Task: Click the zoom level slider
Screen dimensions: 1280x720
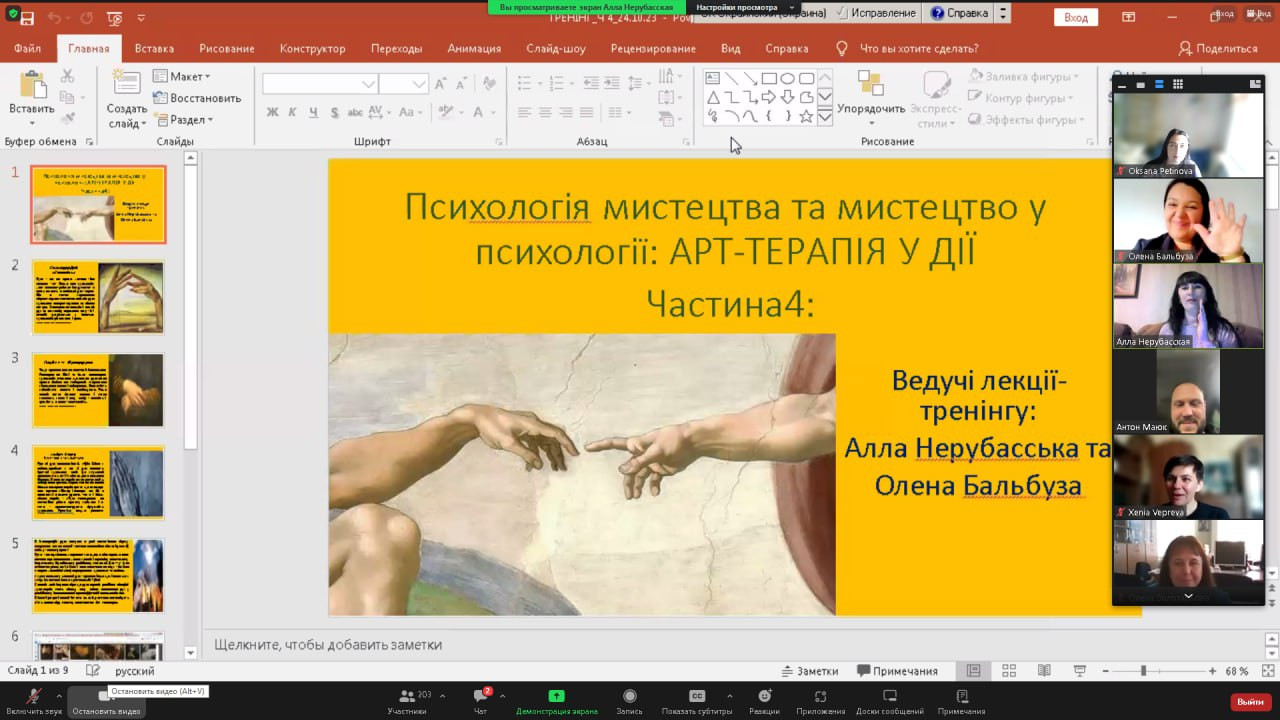Action: coord(1143,671)
